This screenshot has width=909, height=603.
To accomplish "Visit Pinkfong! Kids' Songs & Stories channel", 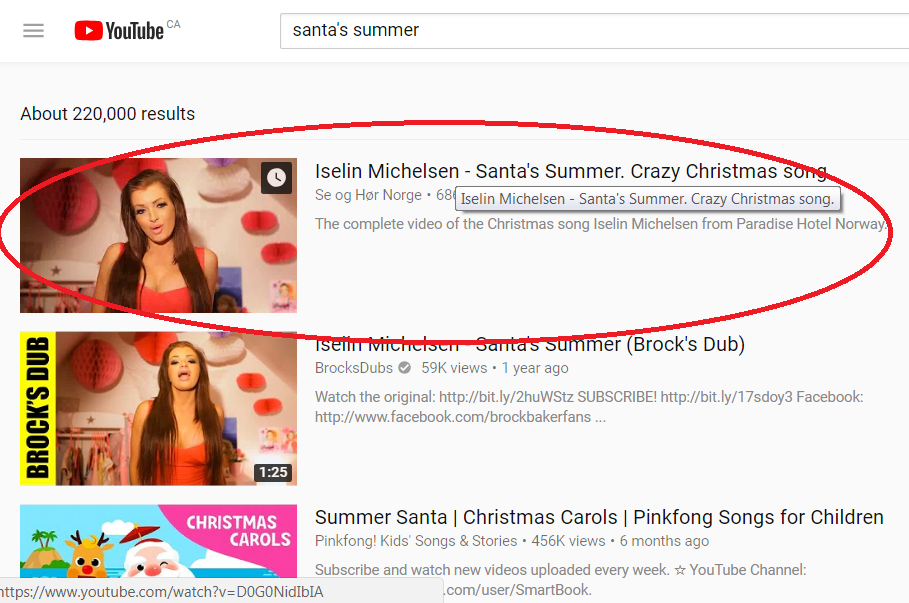I will (x=416, y=540).
